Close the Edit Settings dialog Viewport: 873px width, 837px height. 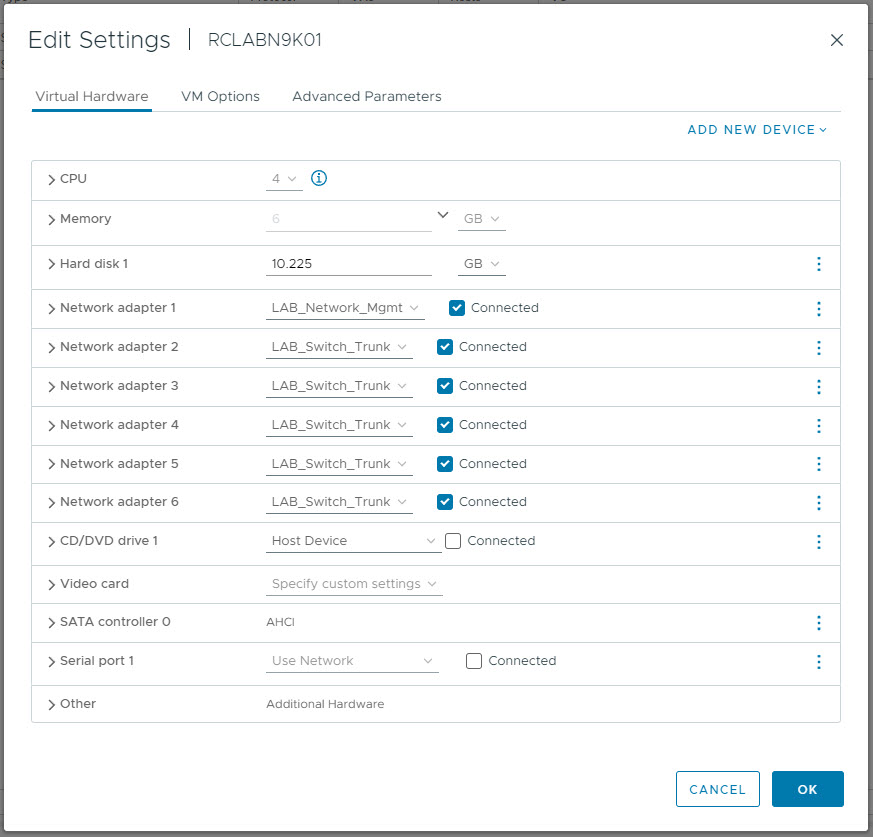coord(836,40)
